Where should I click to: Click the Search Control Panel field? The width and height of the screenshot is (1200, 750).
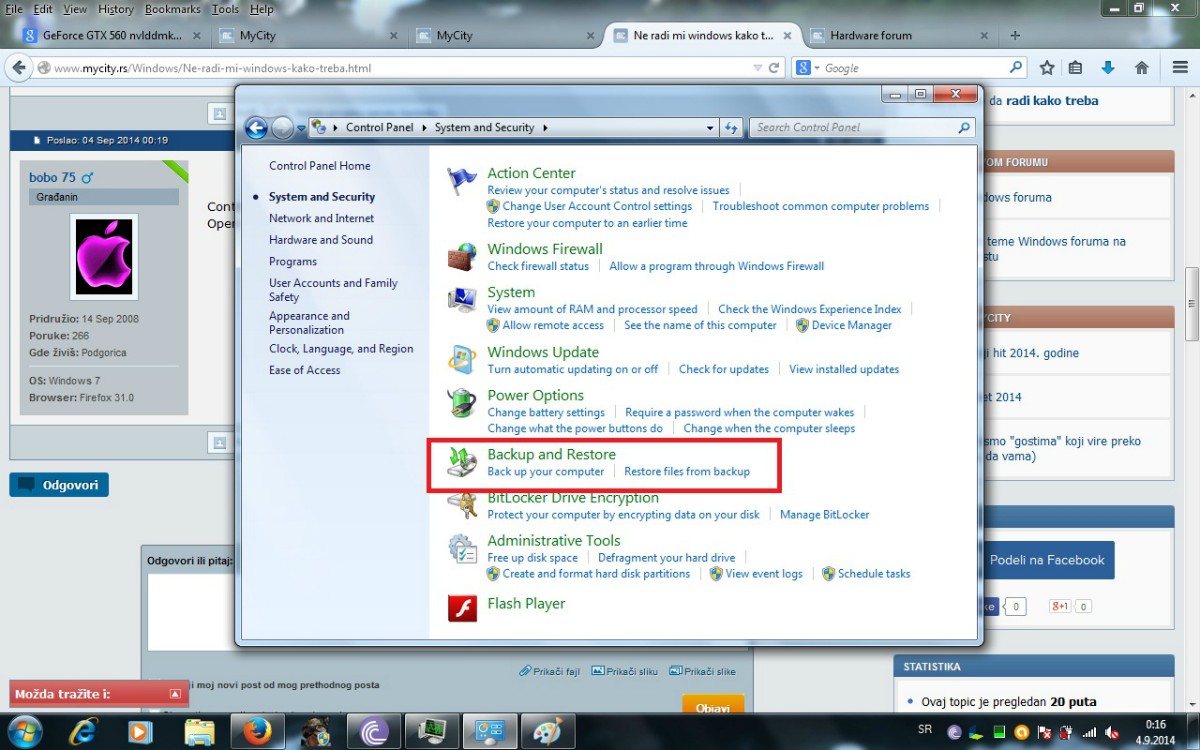pos(863,128)
